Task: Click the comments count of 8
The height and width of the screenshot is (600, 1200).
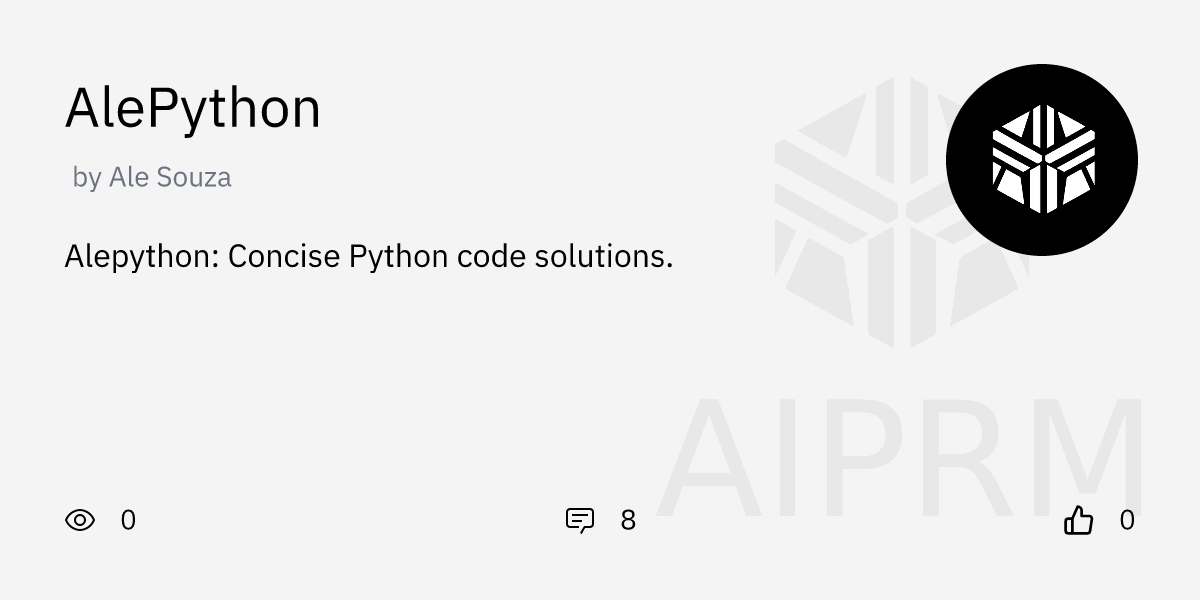Action: [628, 520]
